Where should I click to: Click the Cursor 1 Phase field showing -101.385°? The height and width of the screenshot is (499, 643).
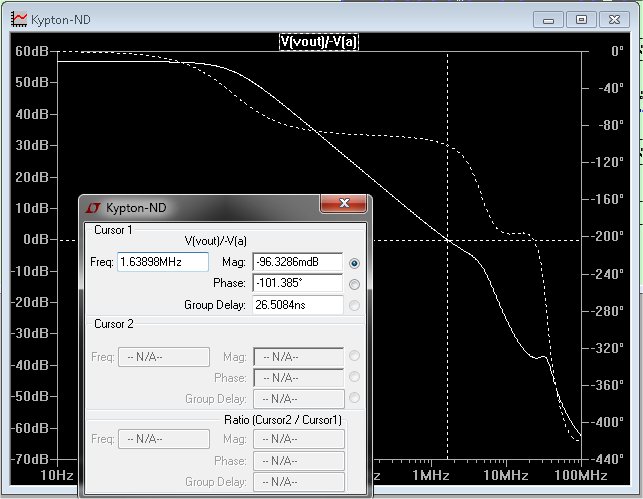point(298,283)
